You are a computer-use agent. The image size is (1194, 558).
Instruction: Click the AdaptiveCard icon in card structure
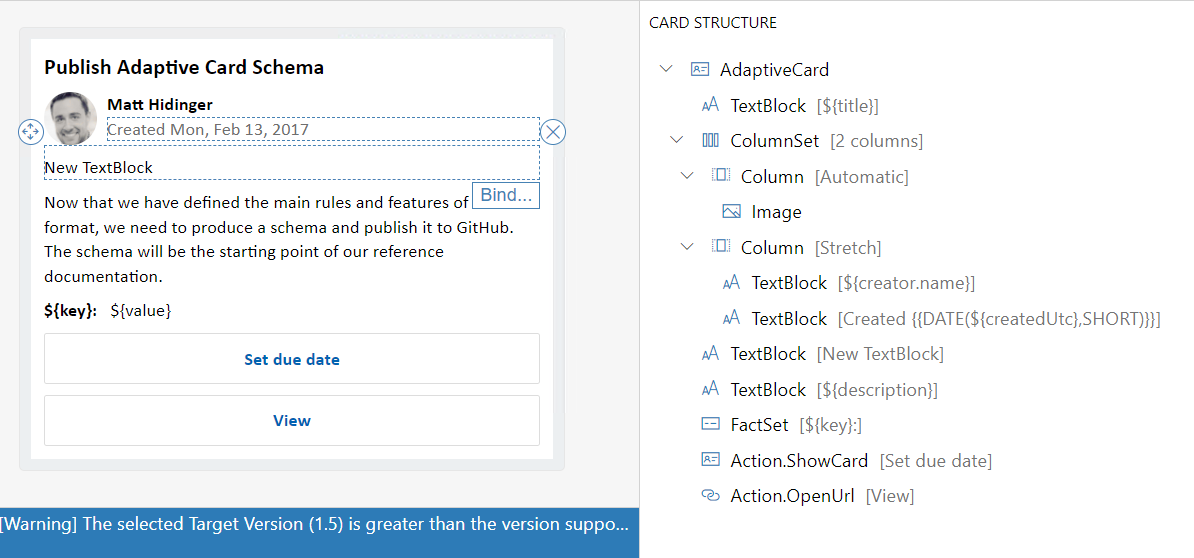click(x=700, y=70)
